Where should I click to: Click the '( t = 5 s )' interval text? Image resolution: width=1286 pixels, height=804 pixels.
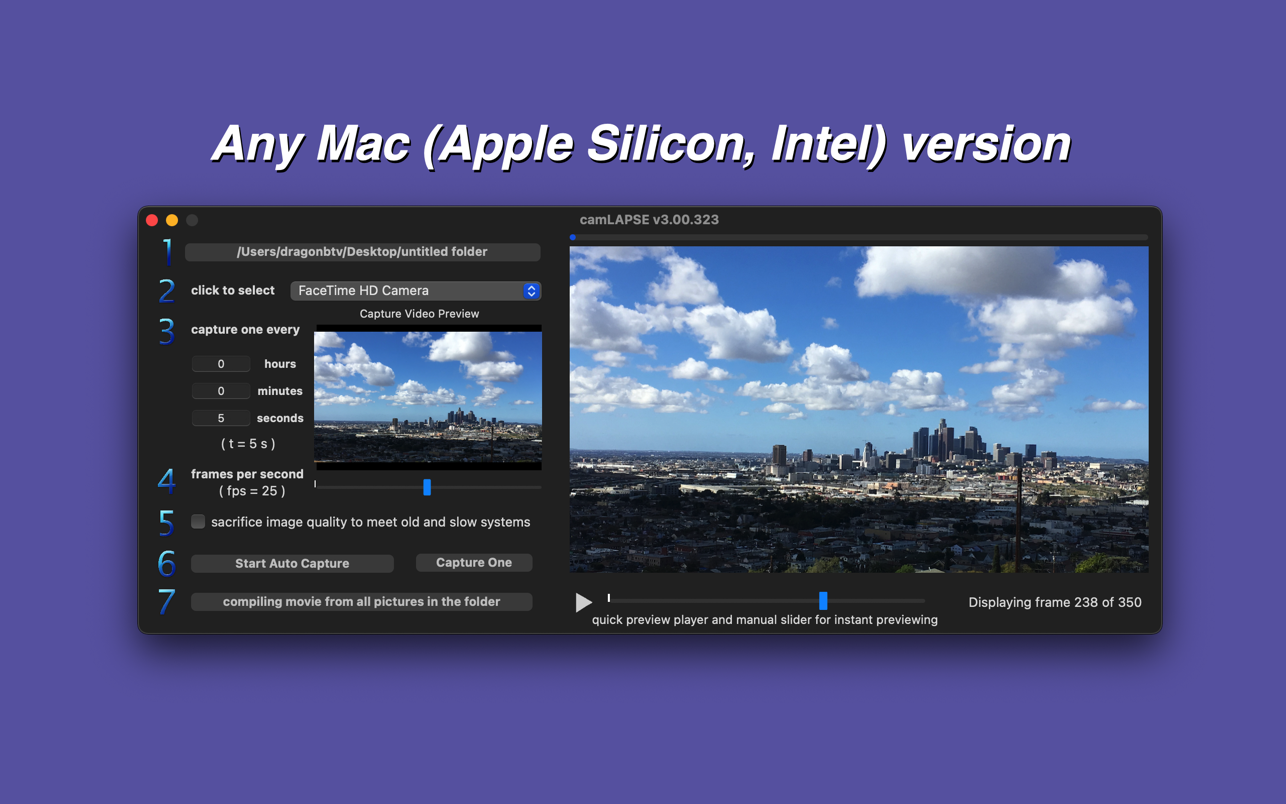click(x=248, y=443)
